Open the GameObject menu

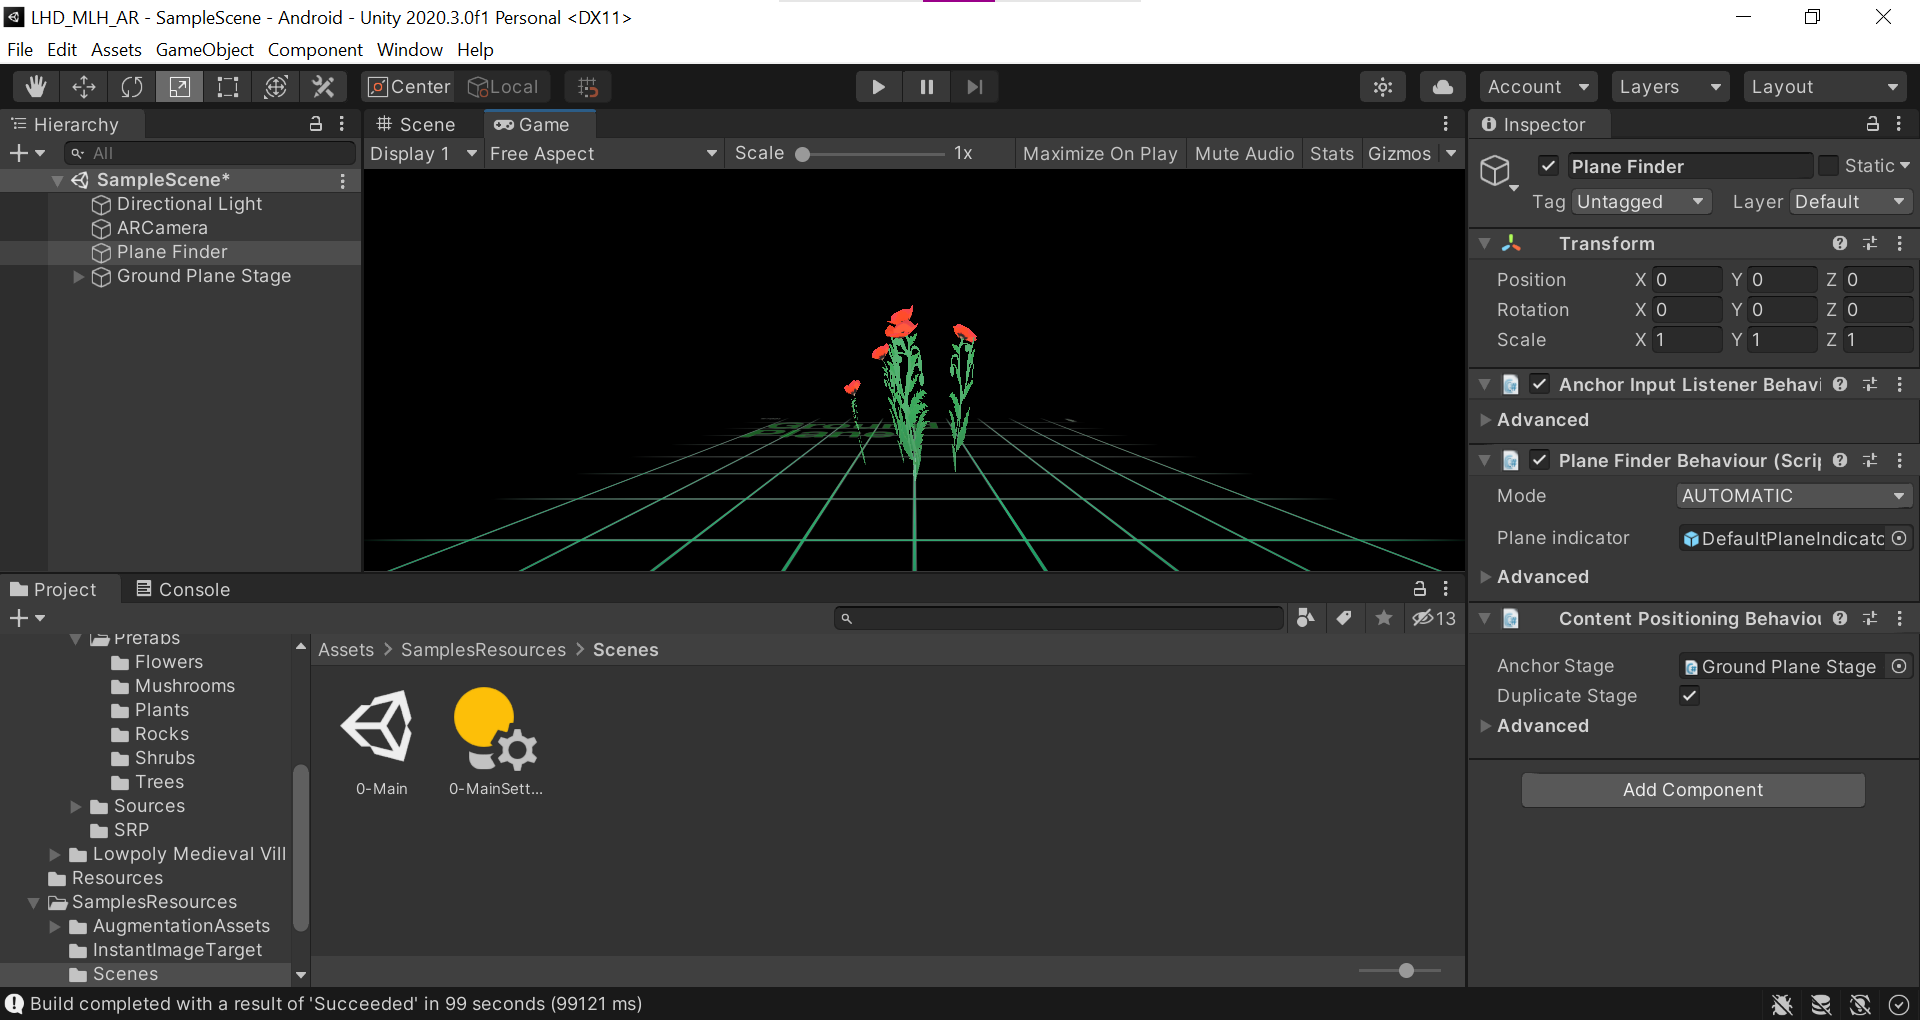(204, 50)
